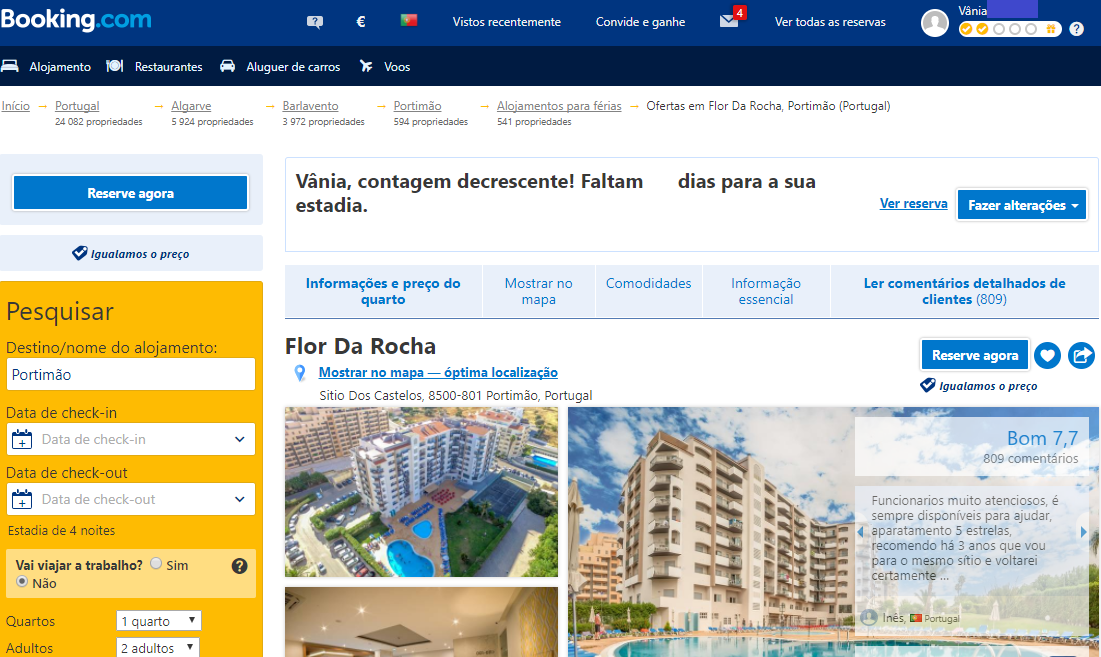Screen dimensions: 1101x657
Task: Click the price match checkmark in the sidebar
Action: (x=79, y=253)
